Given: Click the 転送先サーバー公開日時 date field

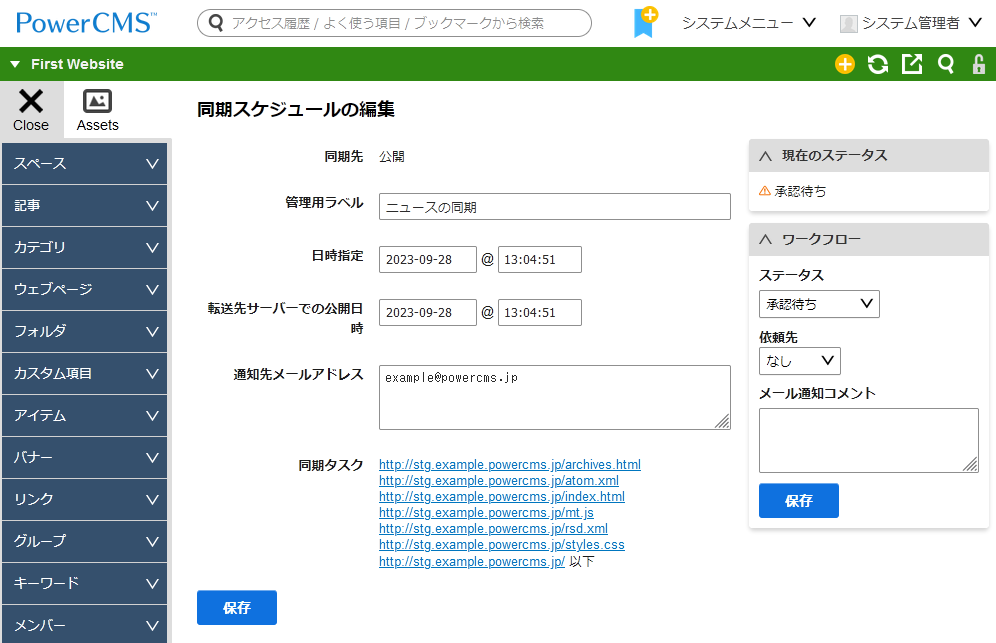Looking at the screenshot, I should tap(427, 313).
